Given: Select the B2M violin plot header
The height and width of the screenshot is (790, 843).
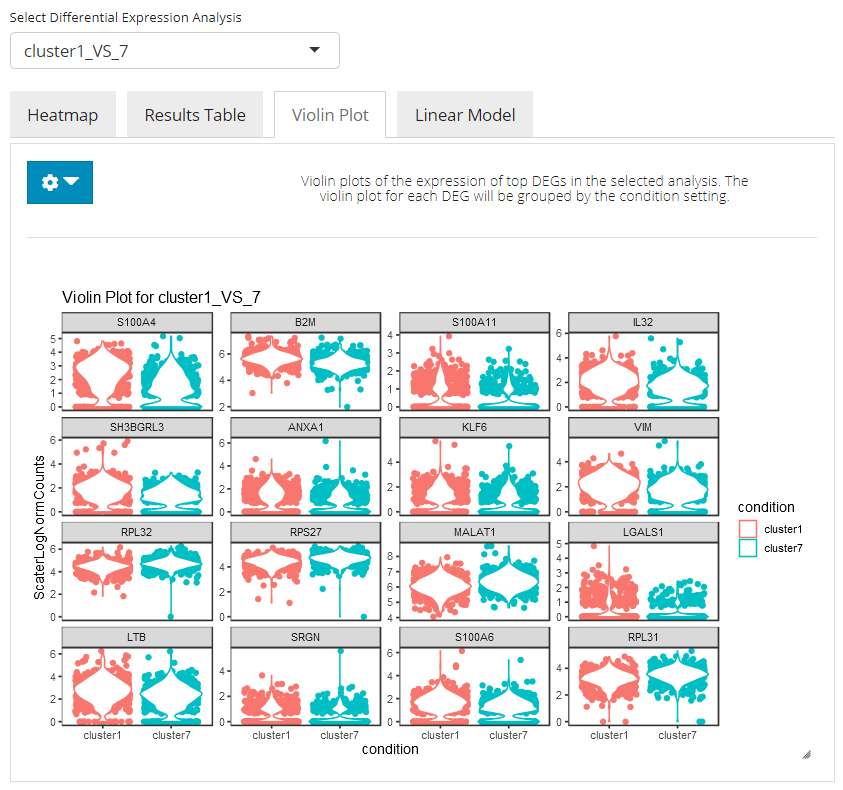Looking at the screenshot, I should coord(305,322).
